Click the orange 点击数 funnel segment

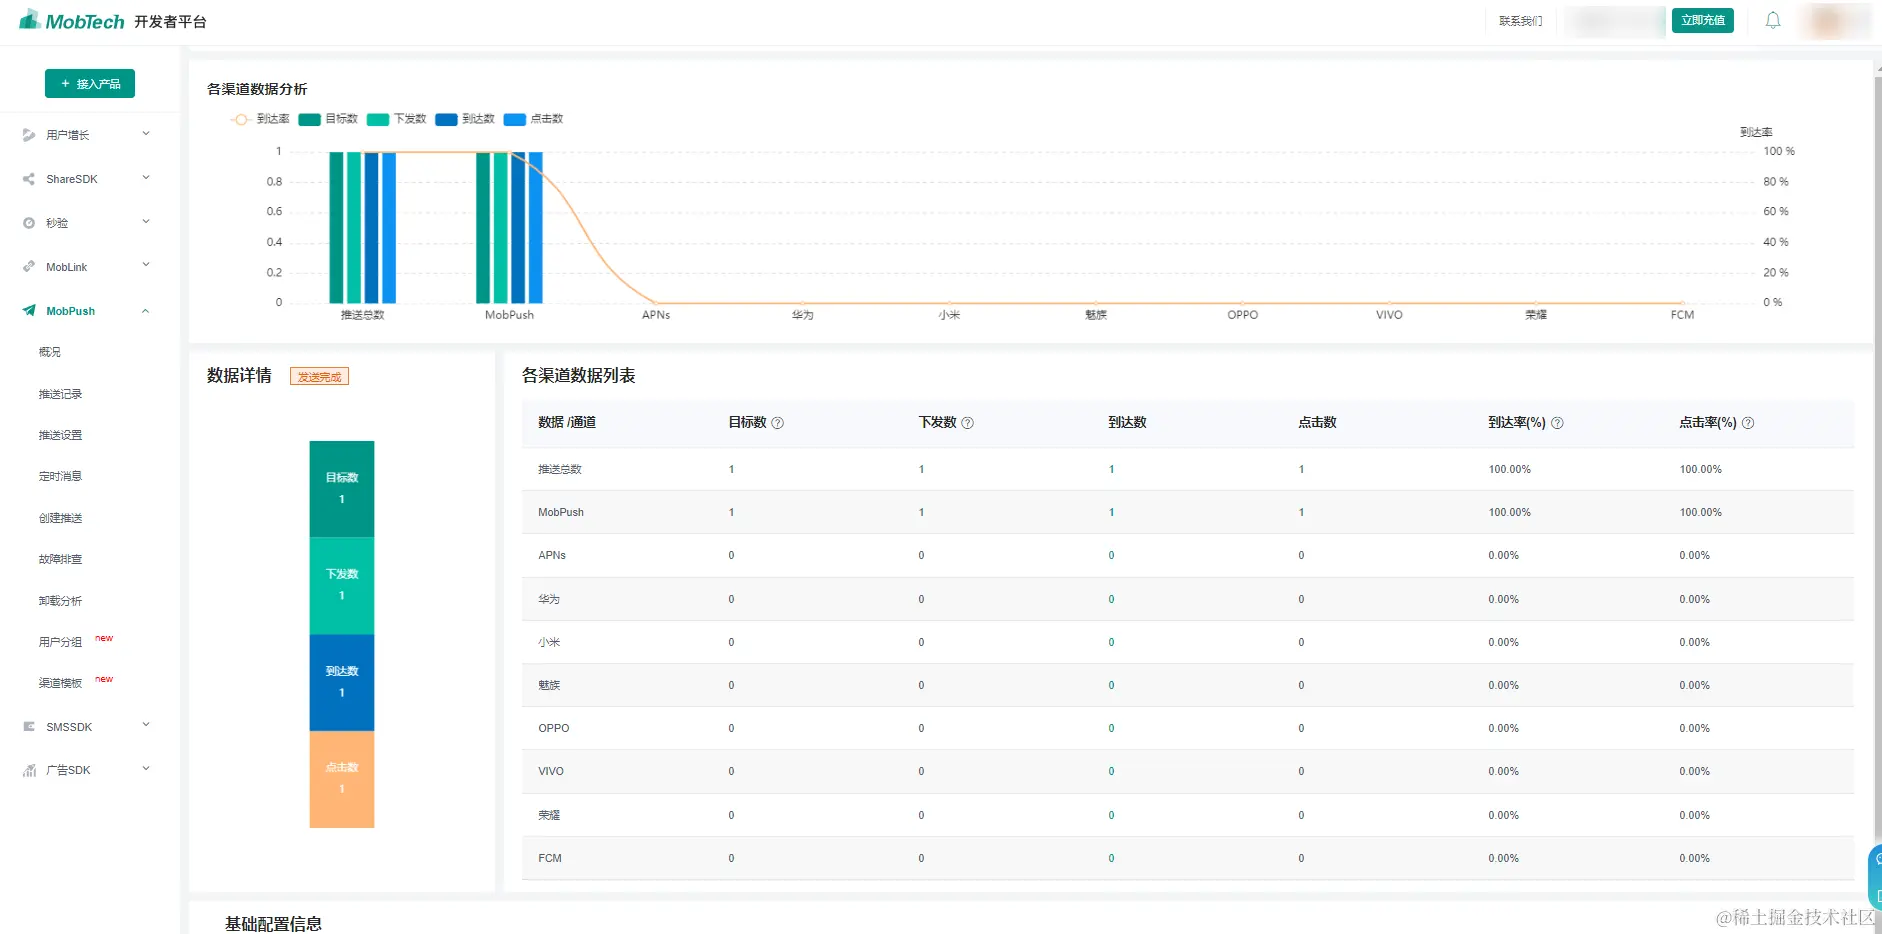click(x=342, y=779)
